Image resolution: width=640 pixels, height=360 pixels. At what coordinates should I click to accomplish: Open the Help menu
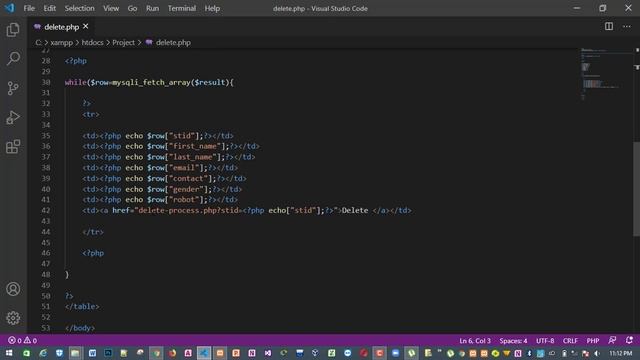point(212,8)
